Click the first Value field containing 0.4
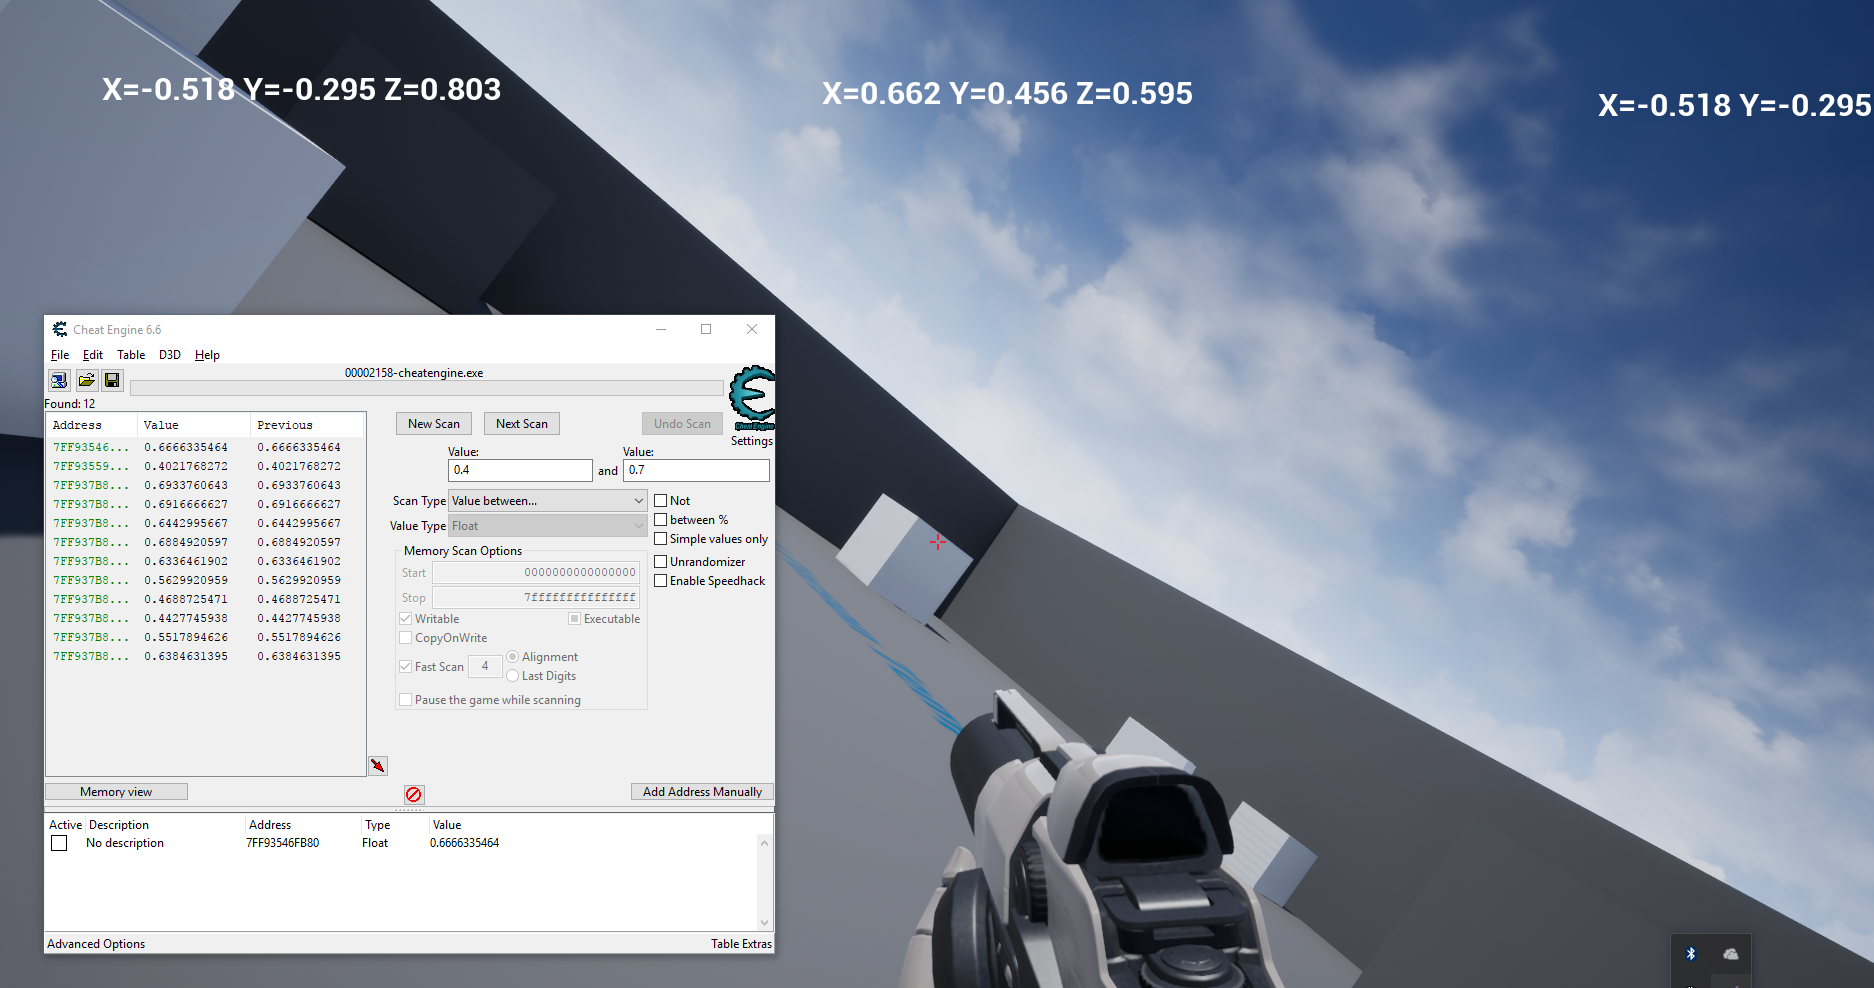 point(519,470)
